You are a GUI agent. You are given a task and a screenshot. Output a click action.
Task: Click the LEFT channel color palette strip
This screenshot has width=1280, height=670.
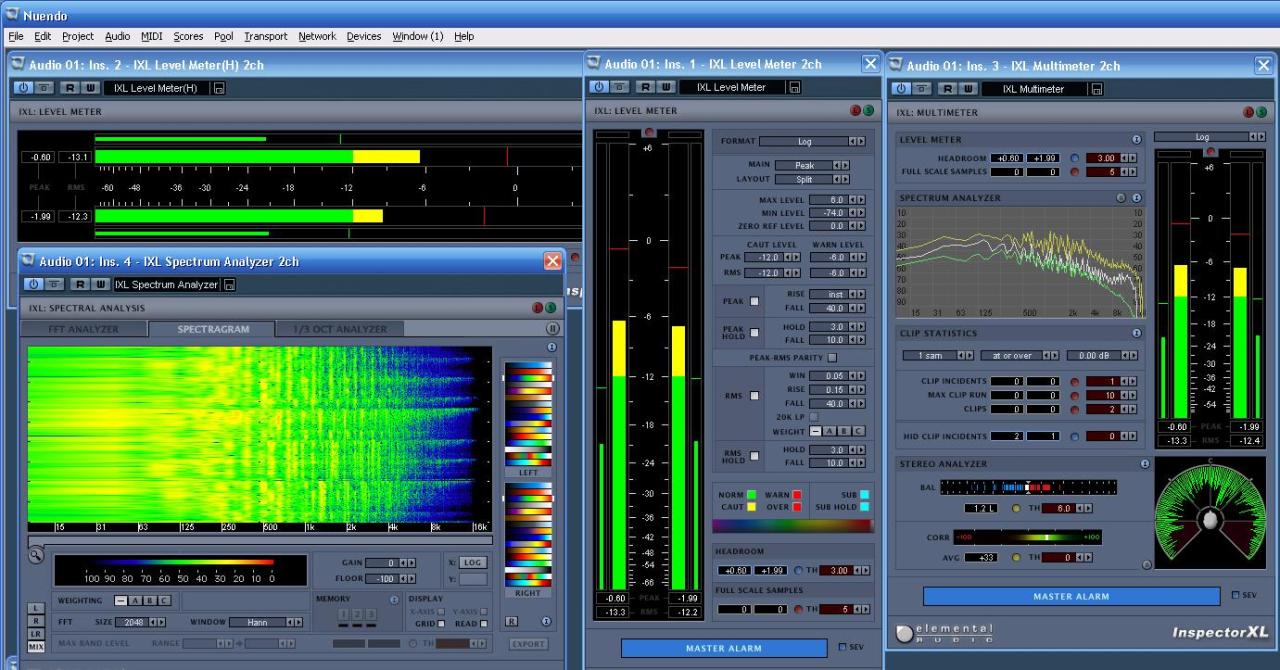pyautogui.click(x=528, y=414)
